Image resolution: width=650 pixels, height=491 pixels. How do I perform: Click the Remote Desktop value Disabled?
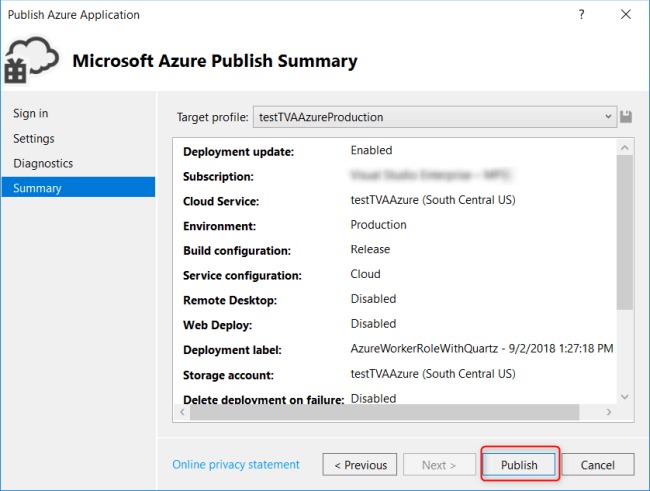pos(373,299)
